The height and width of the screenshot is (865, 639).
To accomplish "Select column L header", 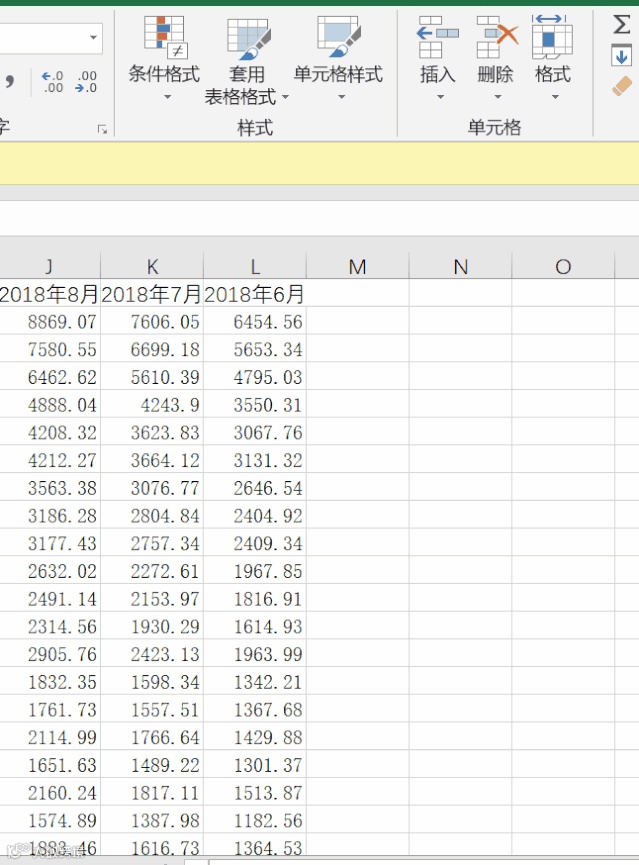I will [255, 266].
